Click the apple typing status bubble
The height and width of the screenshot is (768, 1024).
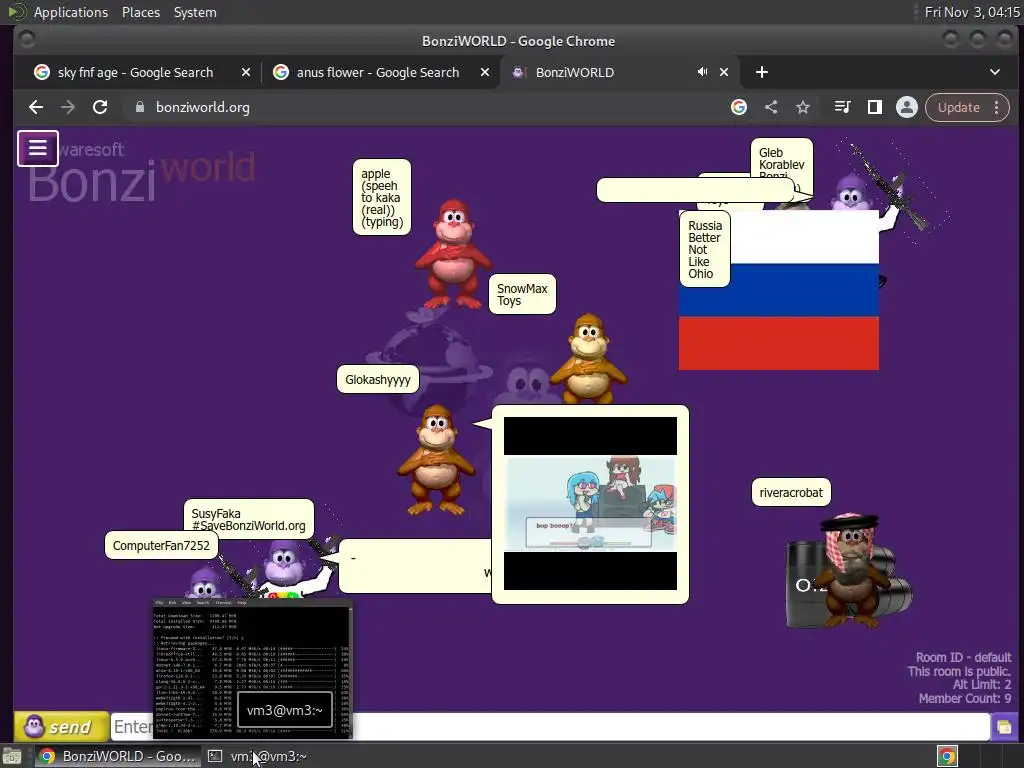pyautogui.click(x=382, y=197)
